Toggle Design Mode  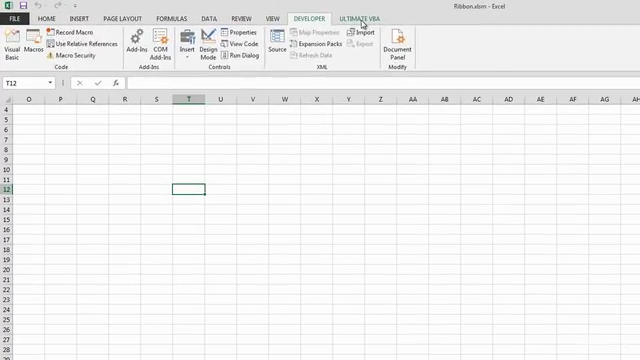tap(208, 44)
